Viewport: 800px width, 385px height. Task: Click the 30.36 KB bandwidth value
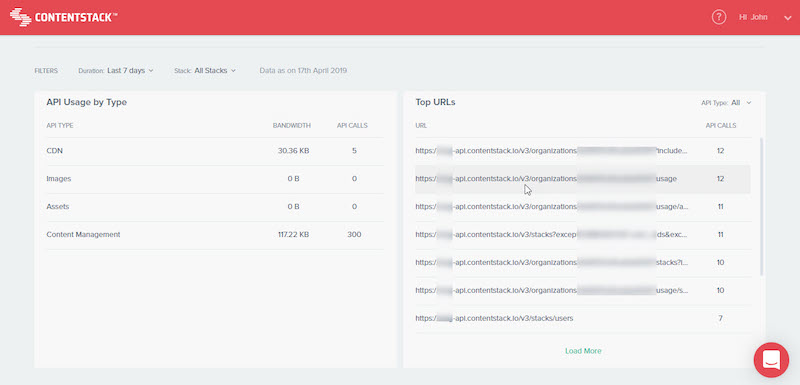293,151
